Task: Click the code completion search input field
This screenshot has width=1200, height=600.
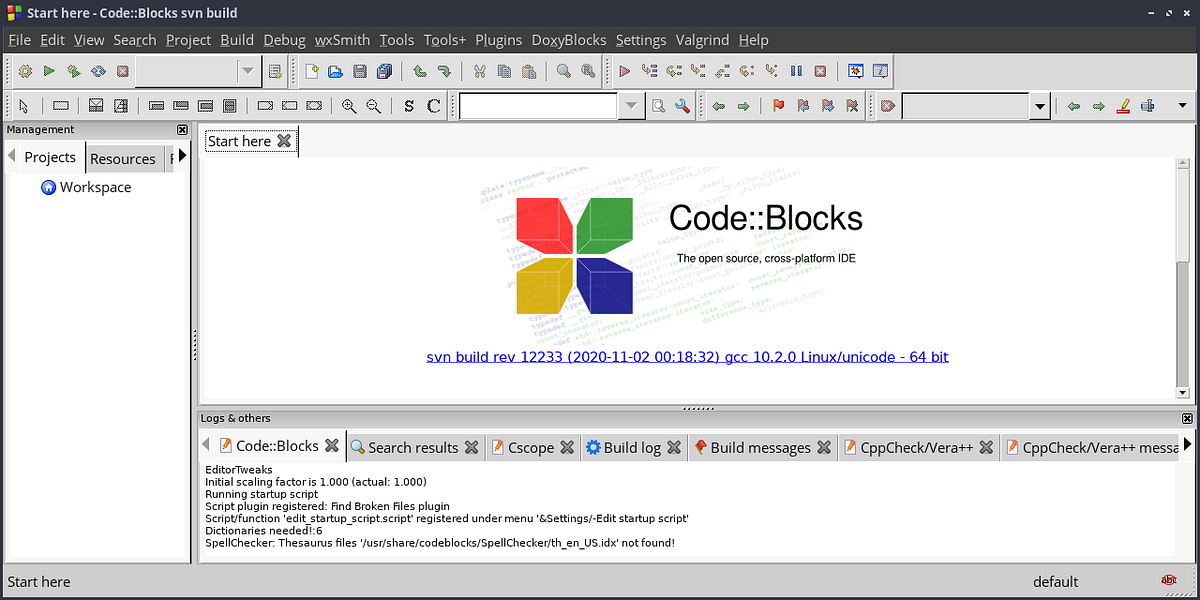Action: [539, 106]
